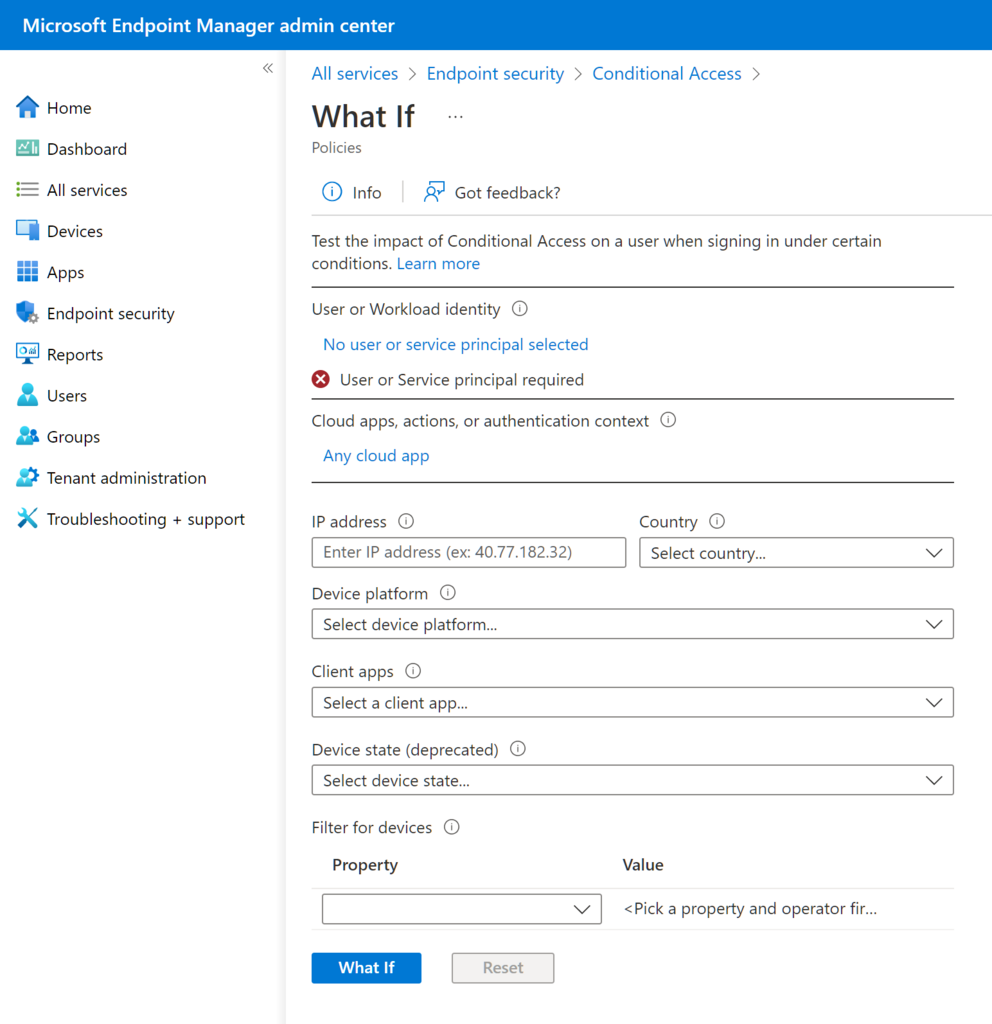Click the Any cloud app link
The height and width of the screenshot is (1024, 992).
(x=376, y=456)
